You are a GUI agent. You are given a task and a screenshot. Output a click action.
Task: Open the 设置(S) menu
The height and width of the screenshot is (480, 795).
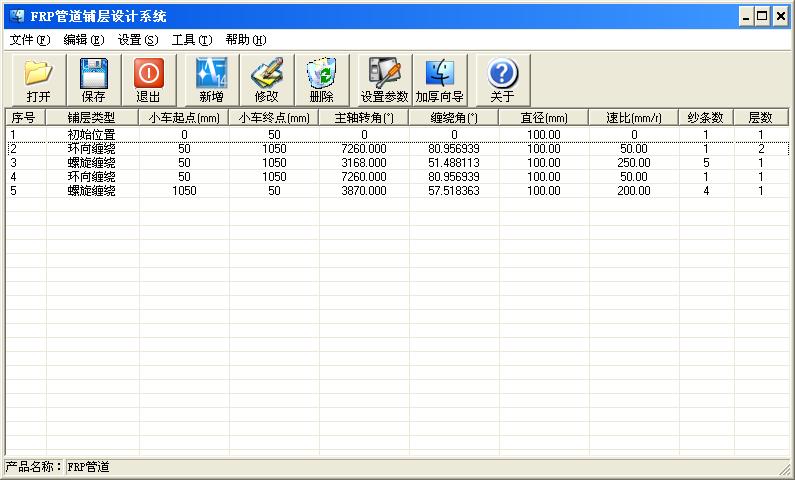tap(137, 40)
